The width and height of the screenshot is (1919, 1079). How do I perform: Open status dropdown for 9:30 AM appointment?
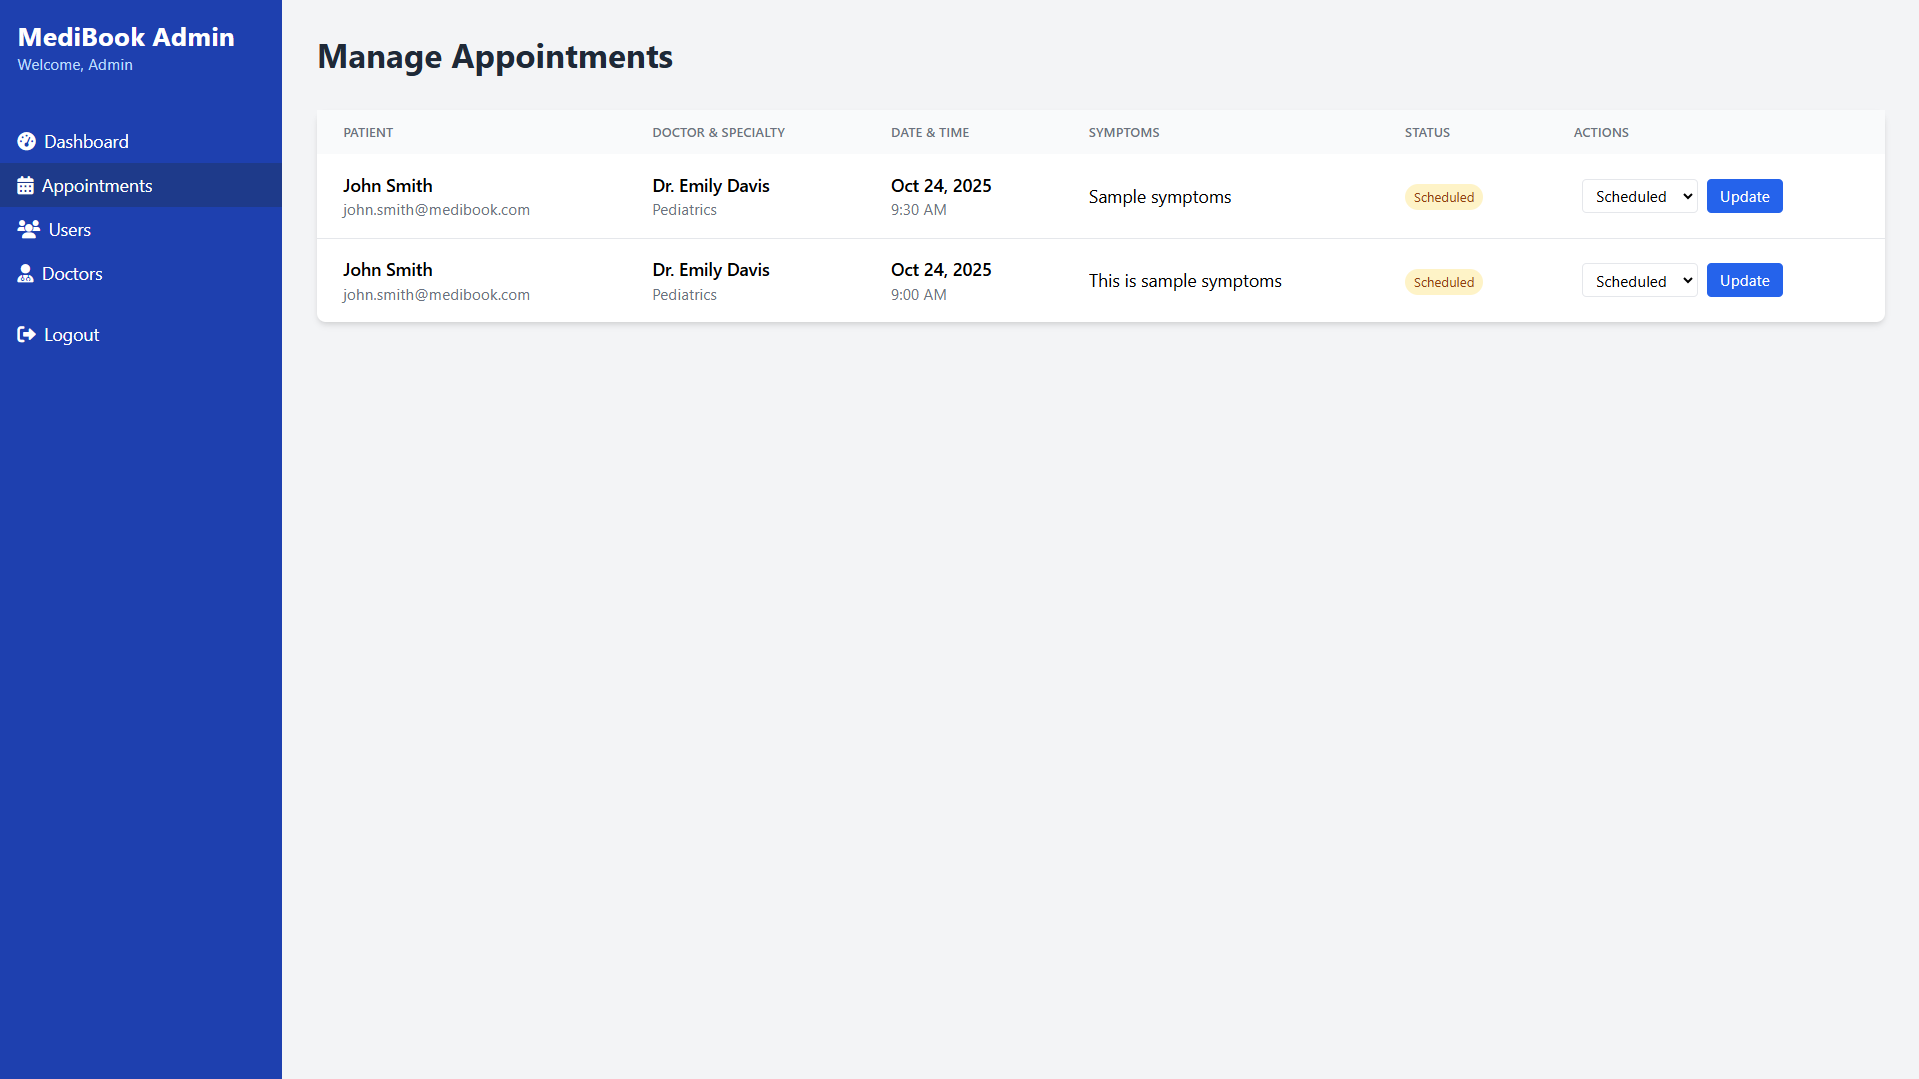click(x=1639, y=197)
